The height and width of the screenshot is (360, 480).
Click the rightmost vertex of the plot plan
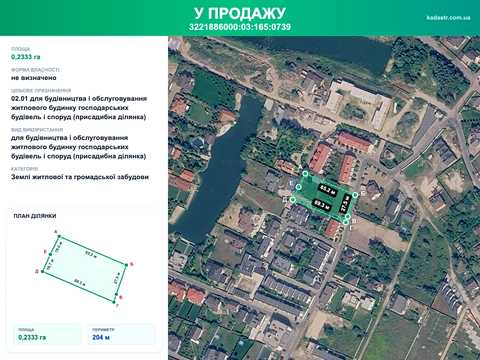pos(127,265)
